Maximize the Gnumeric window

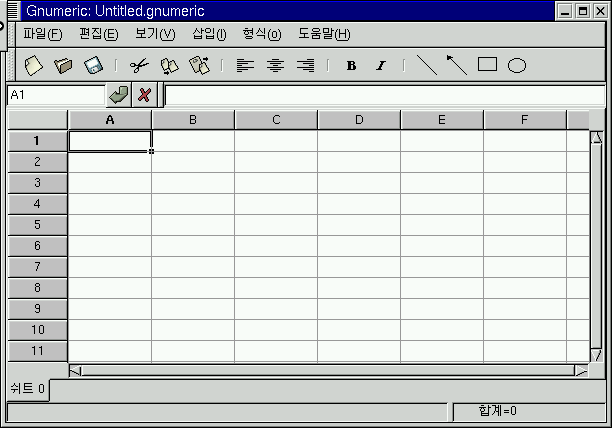pos(583,11)
